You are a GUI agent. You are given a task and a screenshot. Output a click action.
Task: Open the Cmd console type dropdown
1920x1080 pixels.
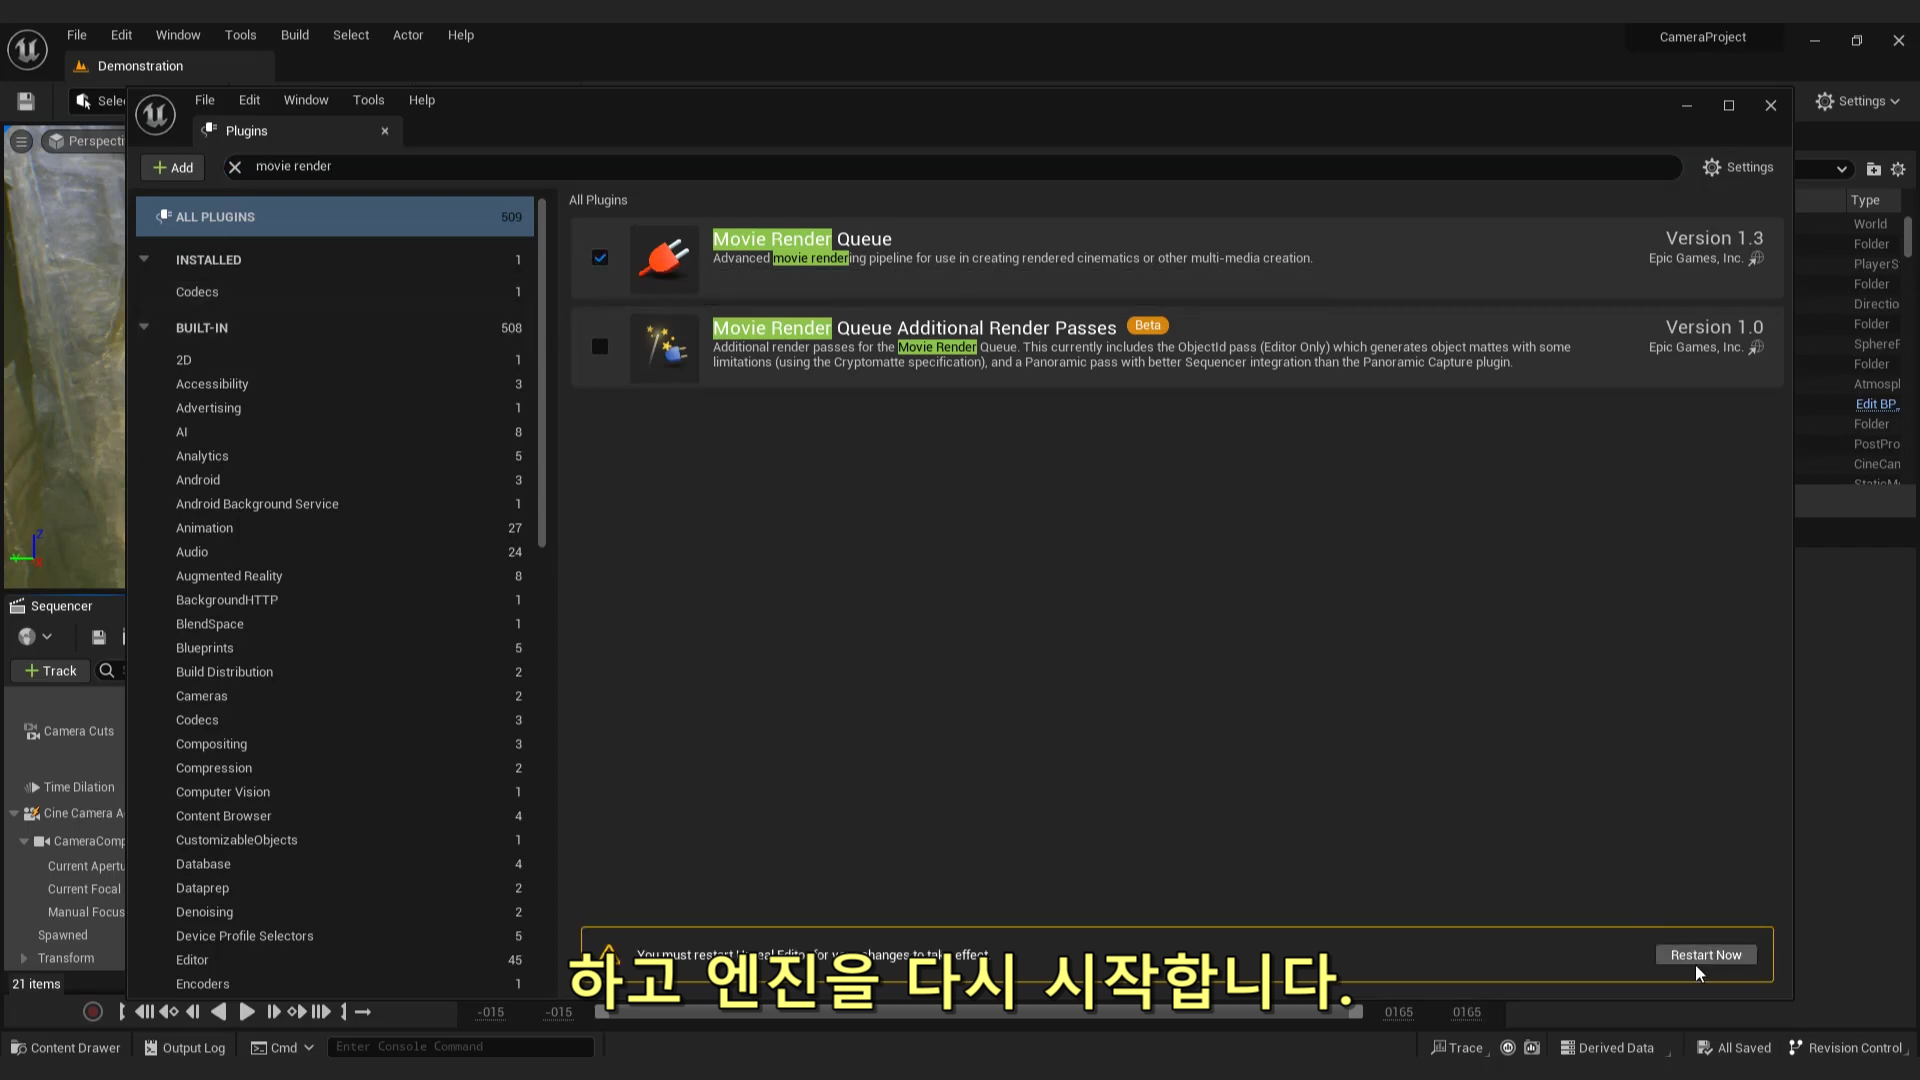tap(283, 1048)
